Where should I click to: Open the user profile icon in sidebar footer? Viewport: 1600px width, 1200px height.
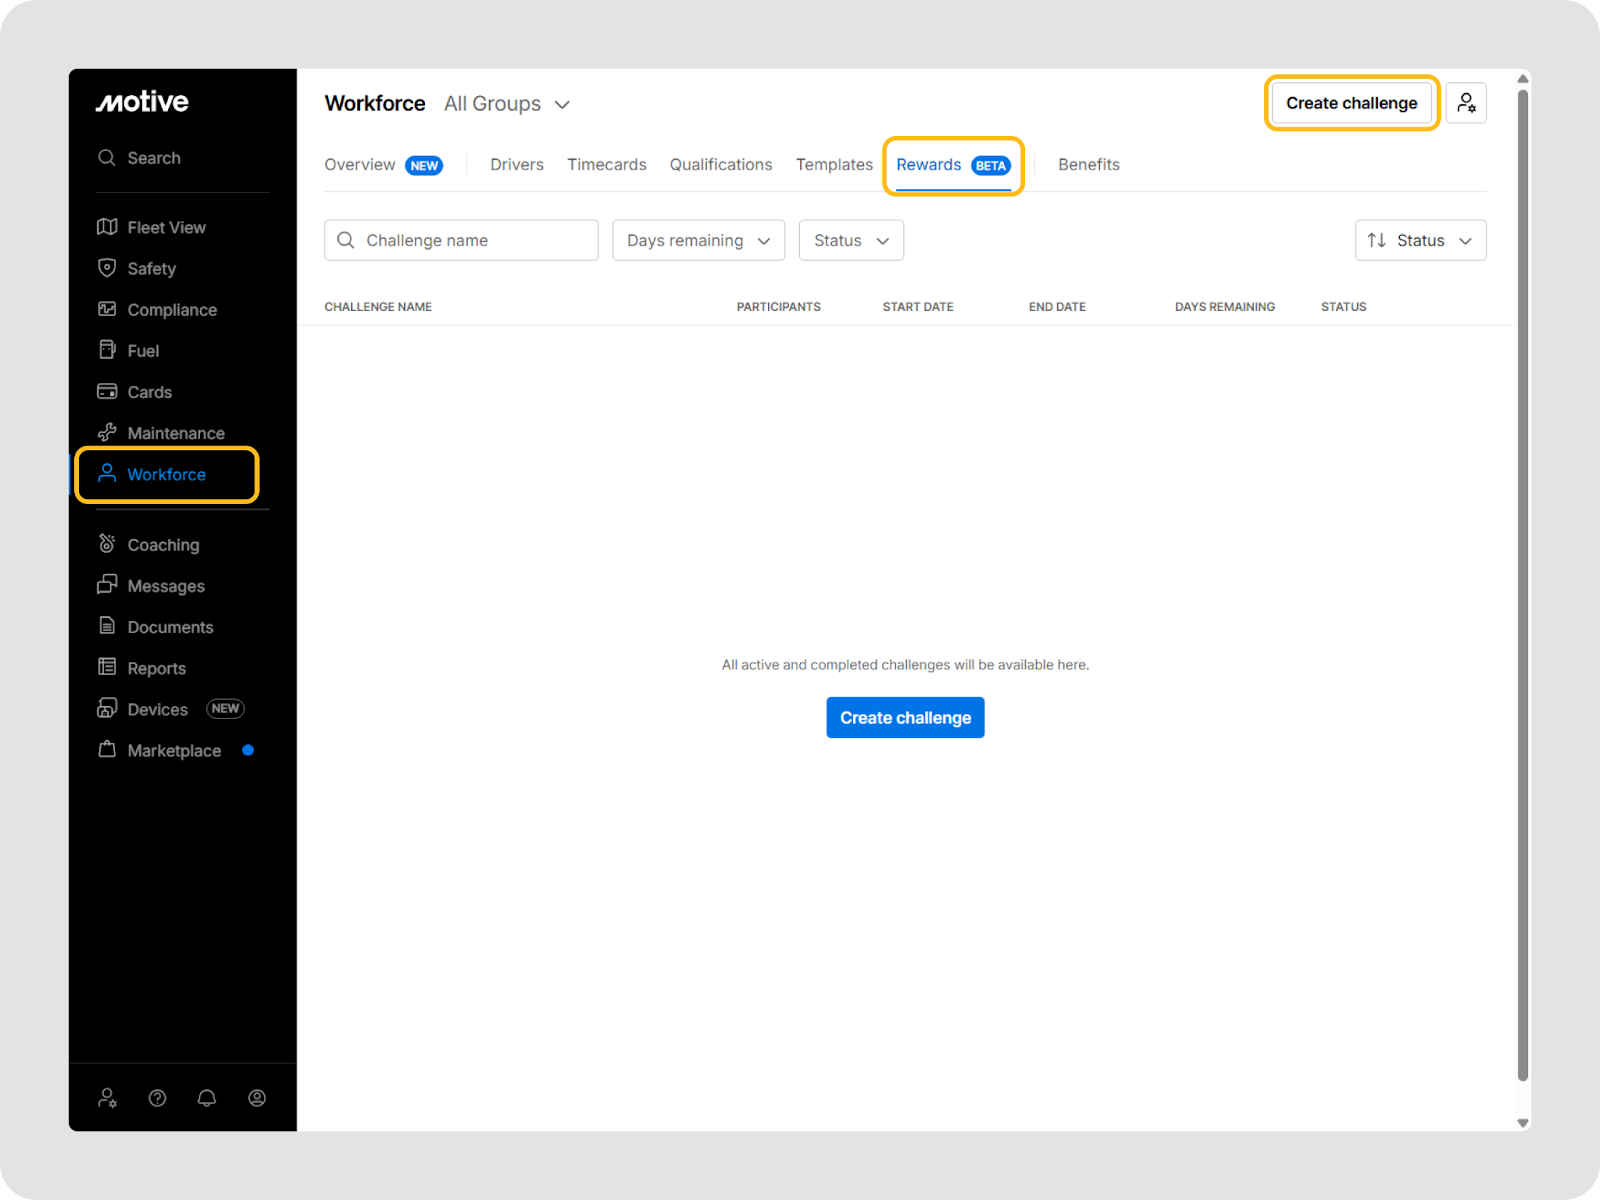click(x=257, y=1098)
